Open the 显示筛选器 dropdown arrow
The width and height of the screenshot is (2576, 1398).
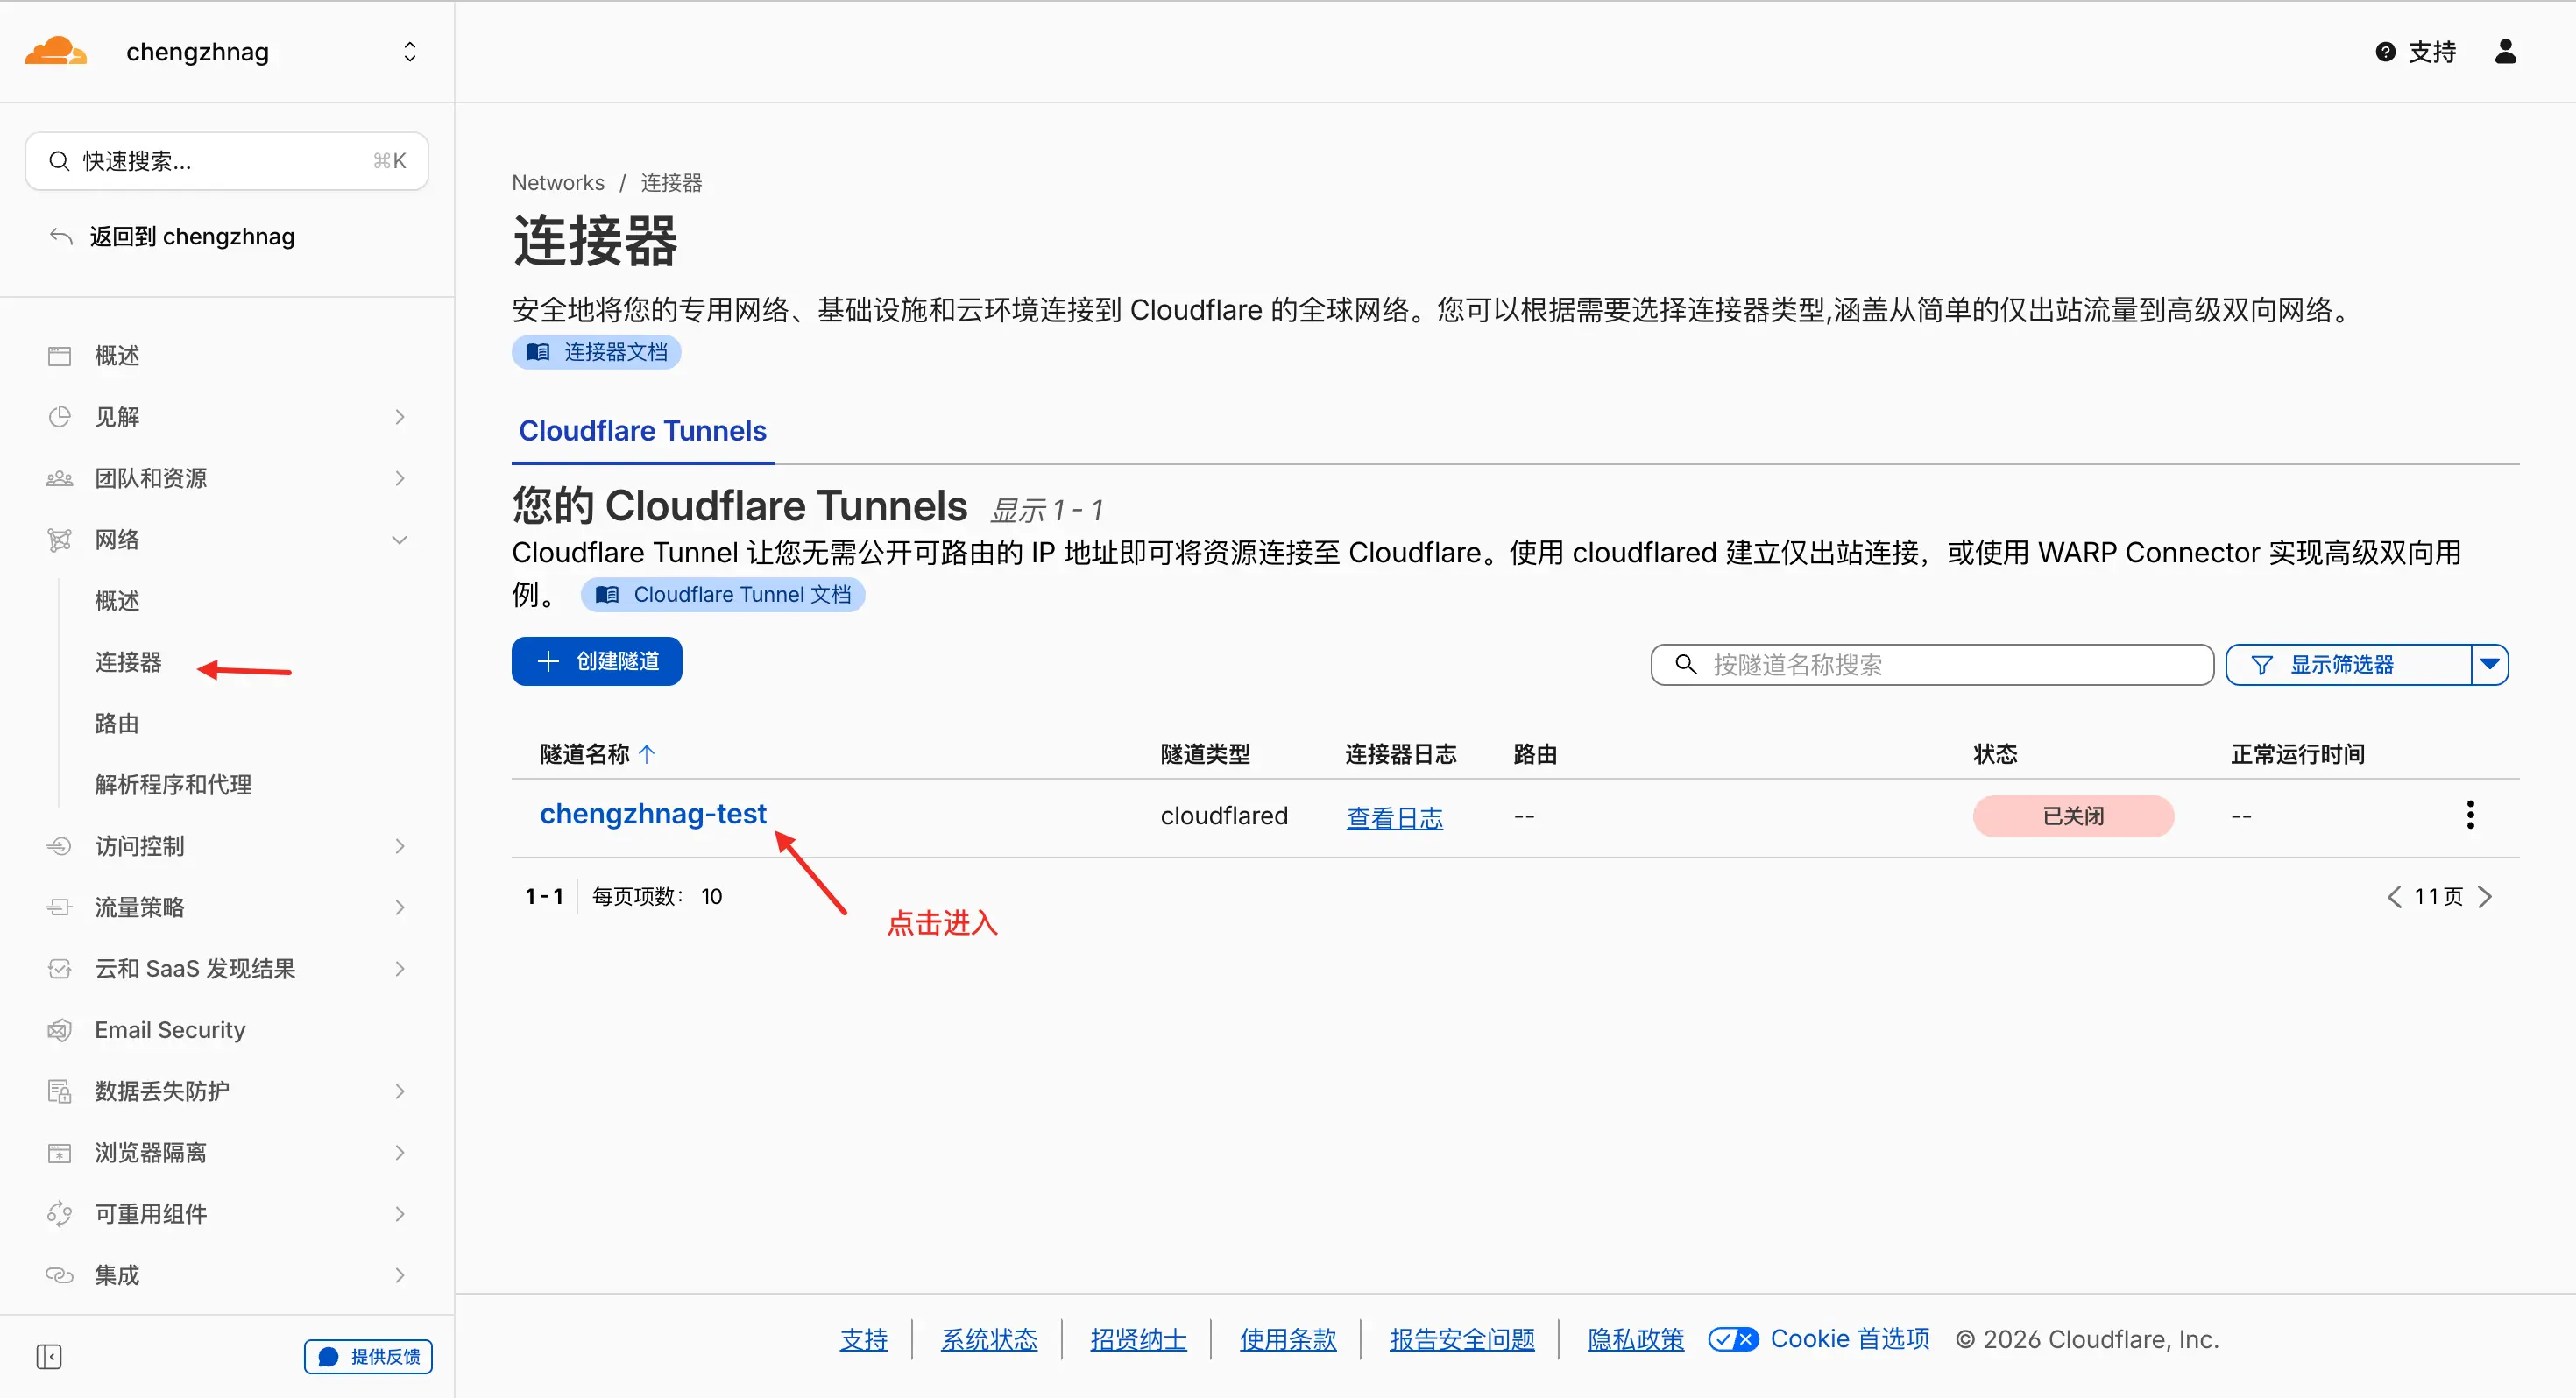click(2490, 664)
